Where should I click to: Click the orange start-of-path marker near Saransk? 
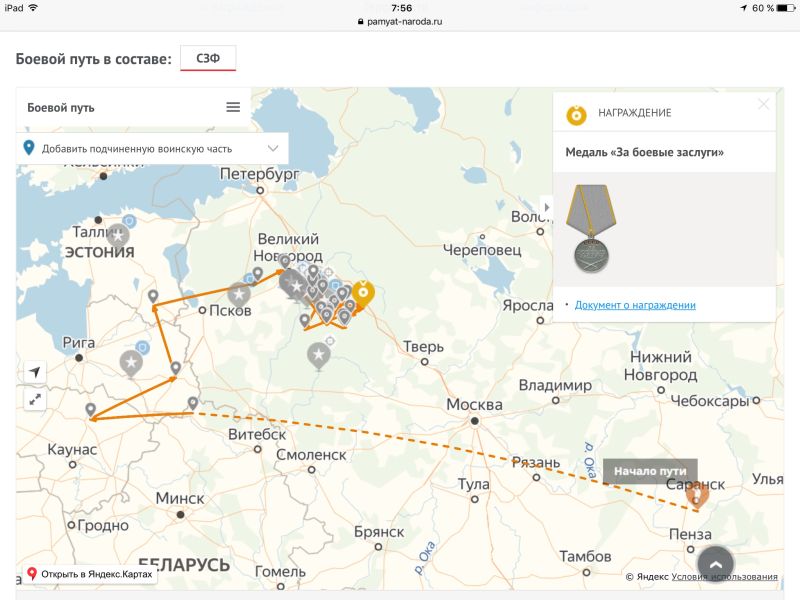click(x=698, y=493)
